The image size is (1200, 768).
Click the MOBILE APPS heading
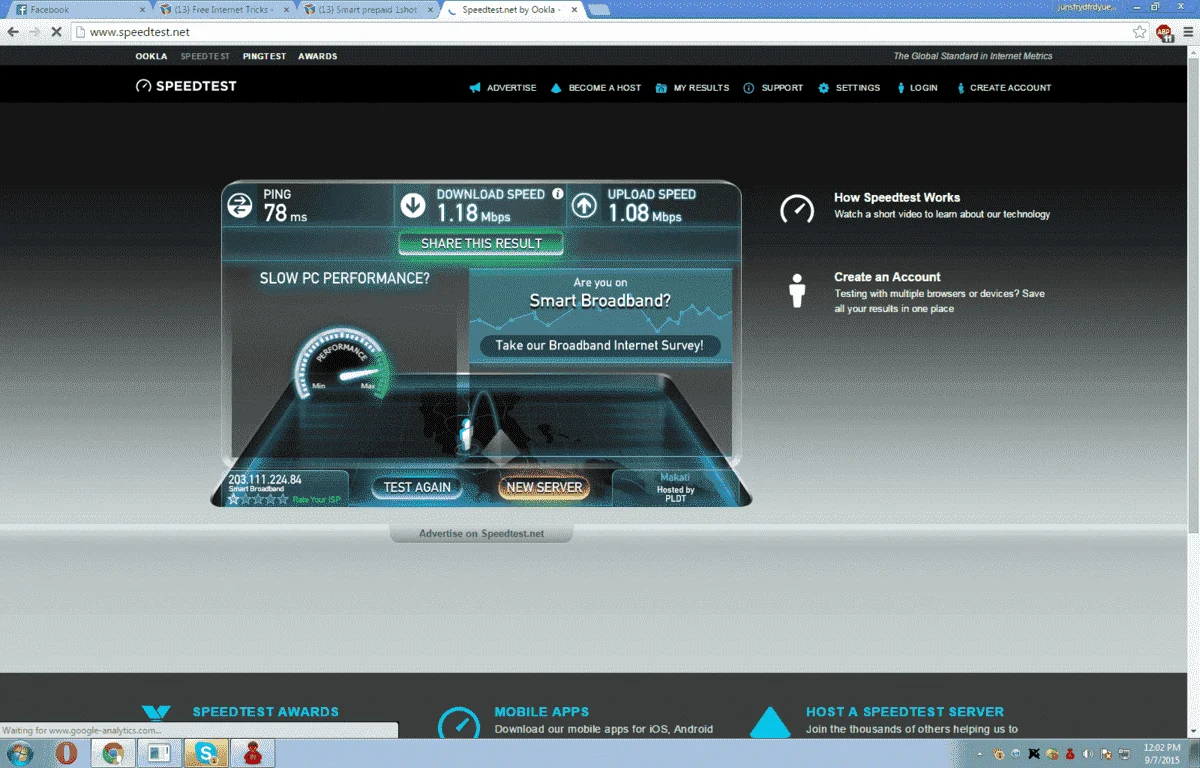pyautogui.click(x=542, y=712)
